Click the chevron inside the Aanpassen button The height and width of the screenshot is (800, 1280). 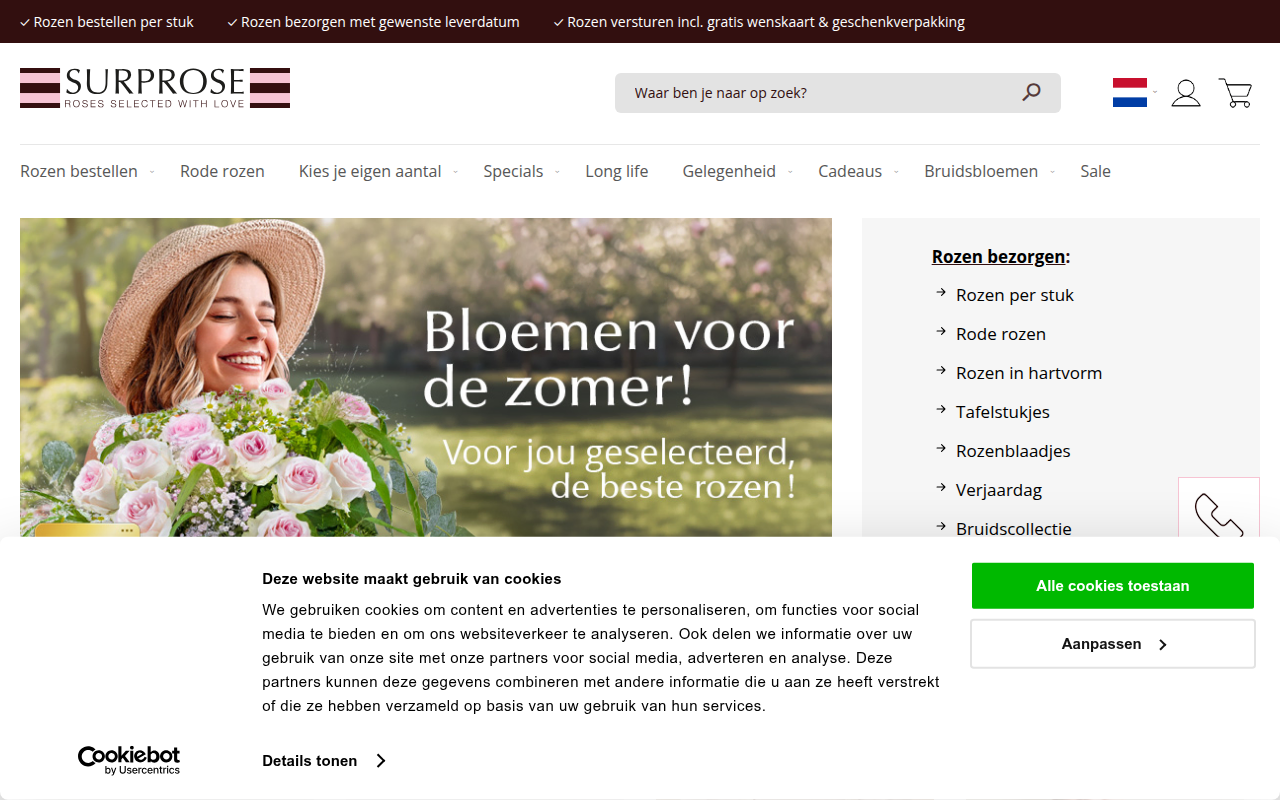[x=1163, y=645]
